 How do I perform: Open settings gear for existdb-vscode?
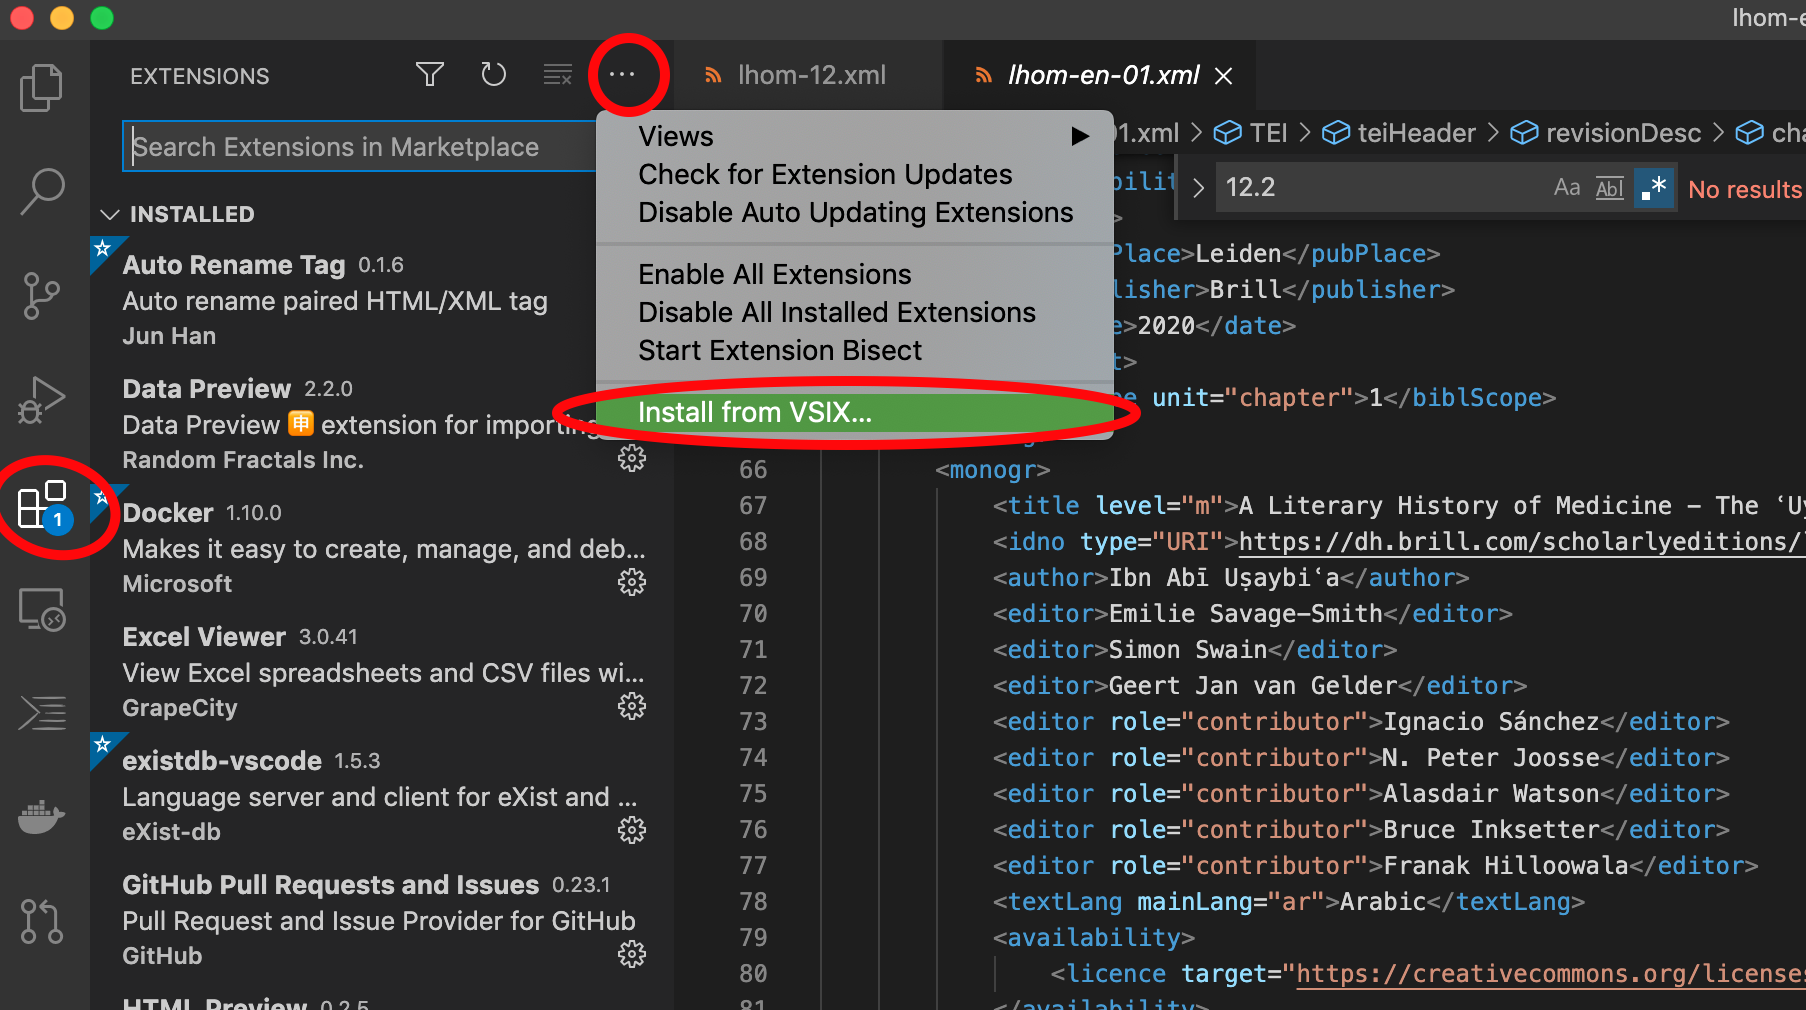tap(632, 830)
